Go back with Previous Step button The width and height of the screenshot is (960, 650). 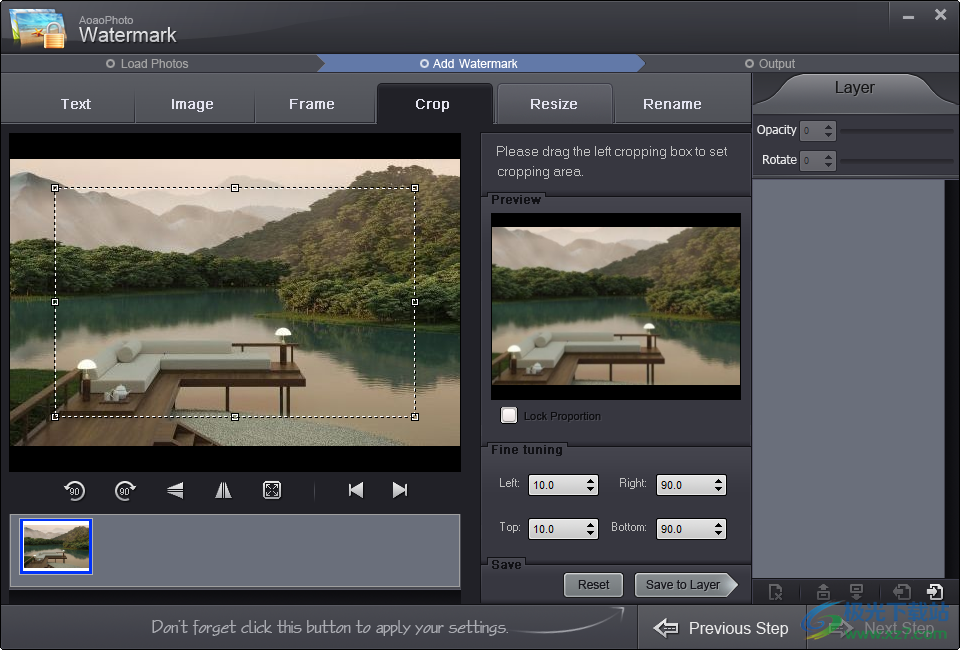tap(721, 628)
